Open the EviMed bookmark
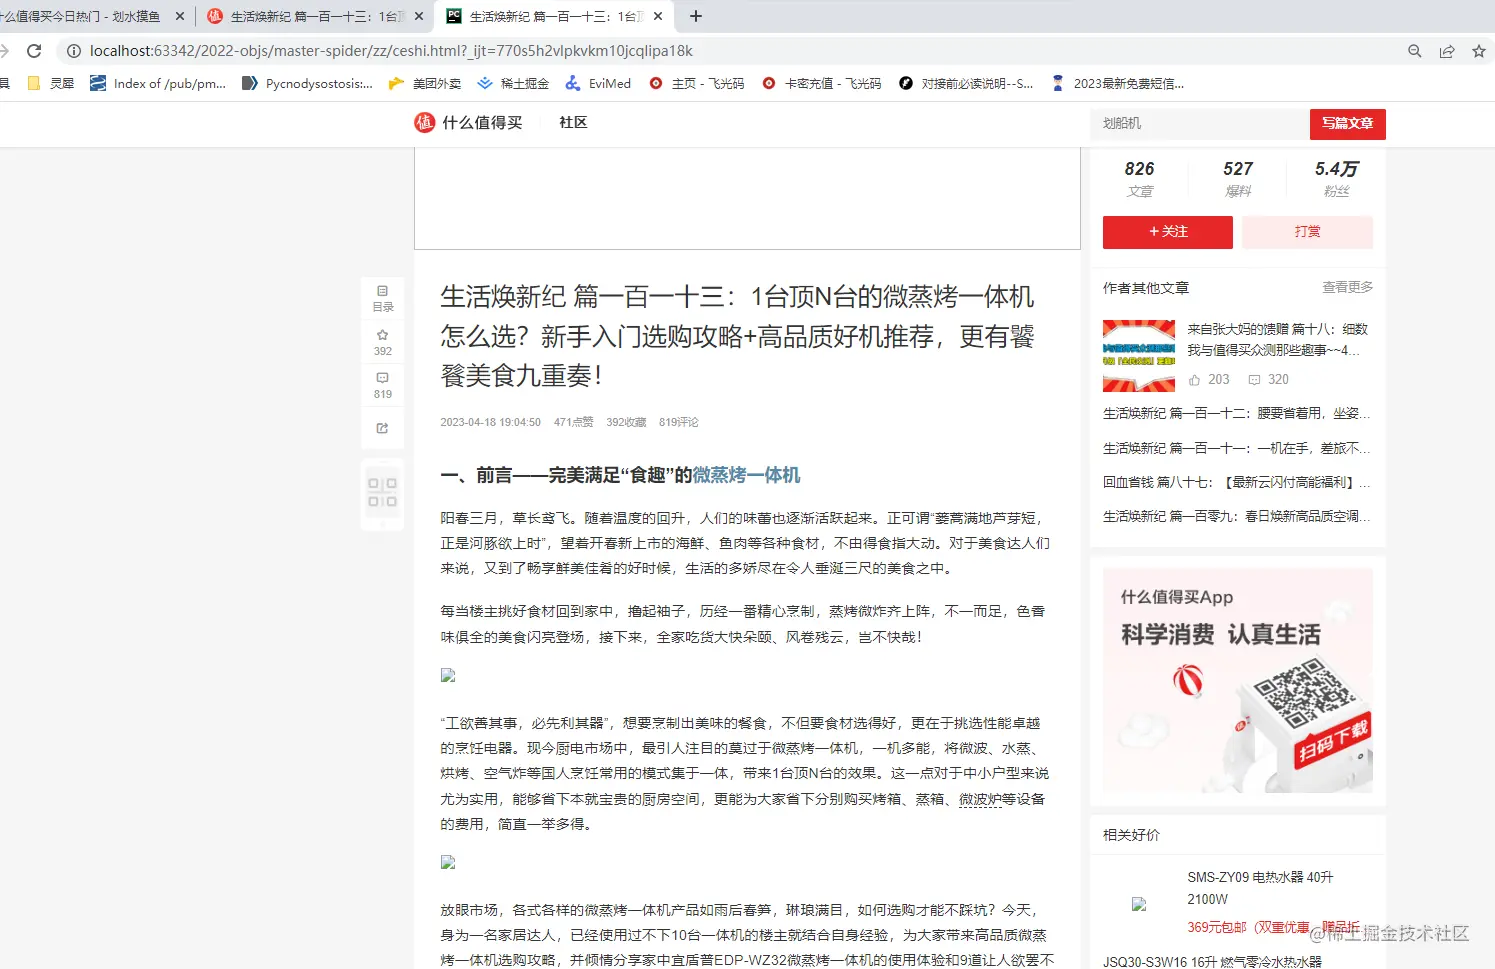This screenshot has width=1495, height=969. [x=598, y=84]
